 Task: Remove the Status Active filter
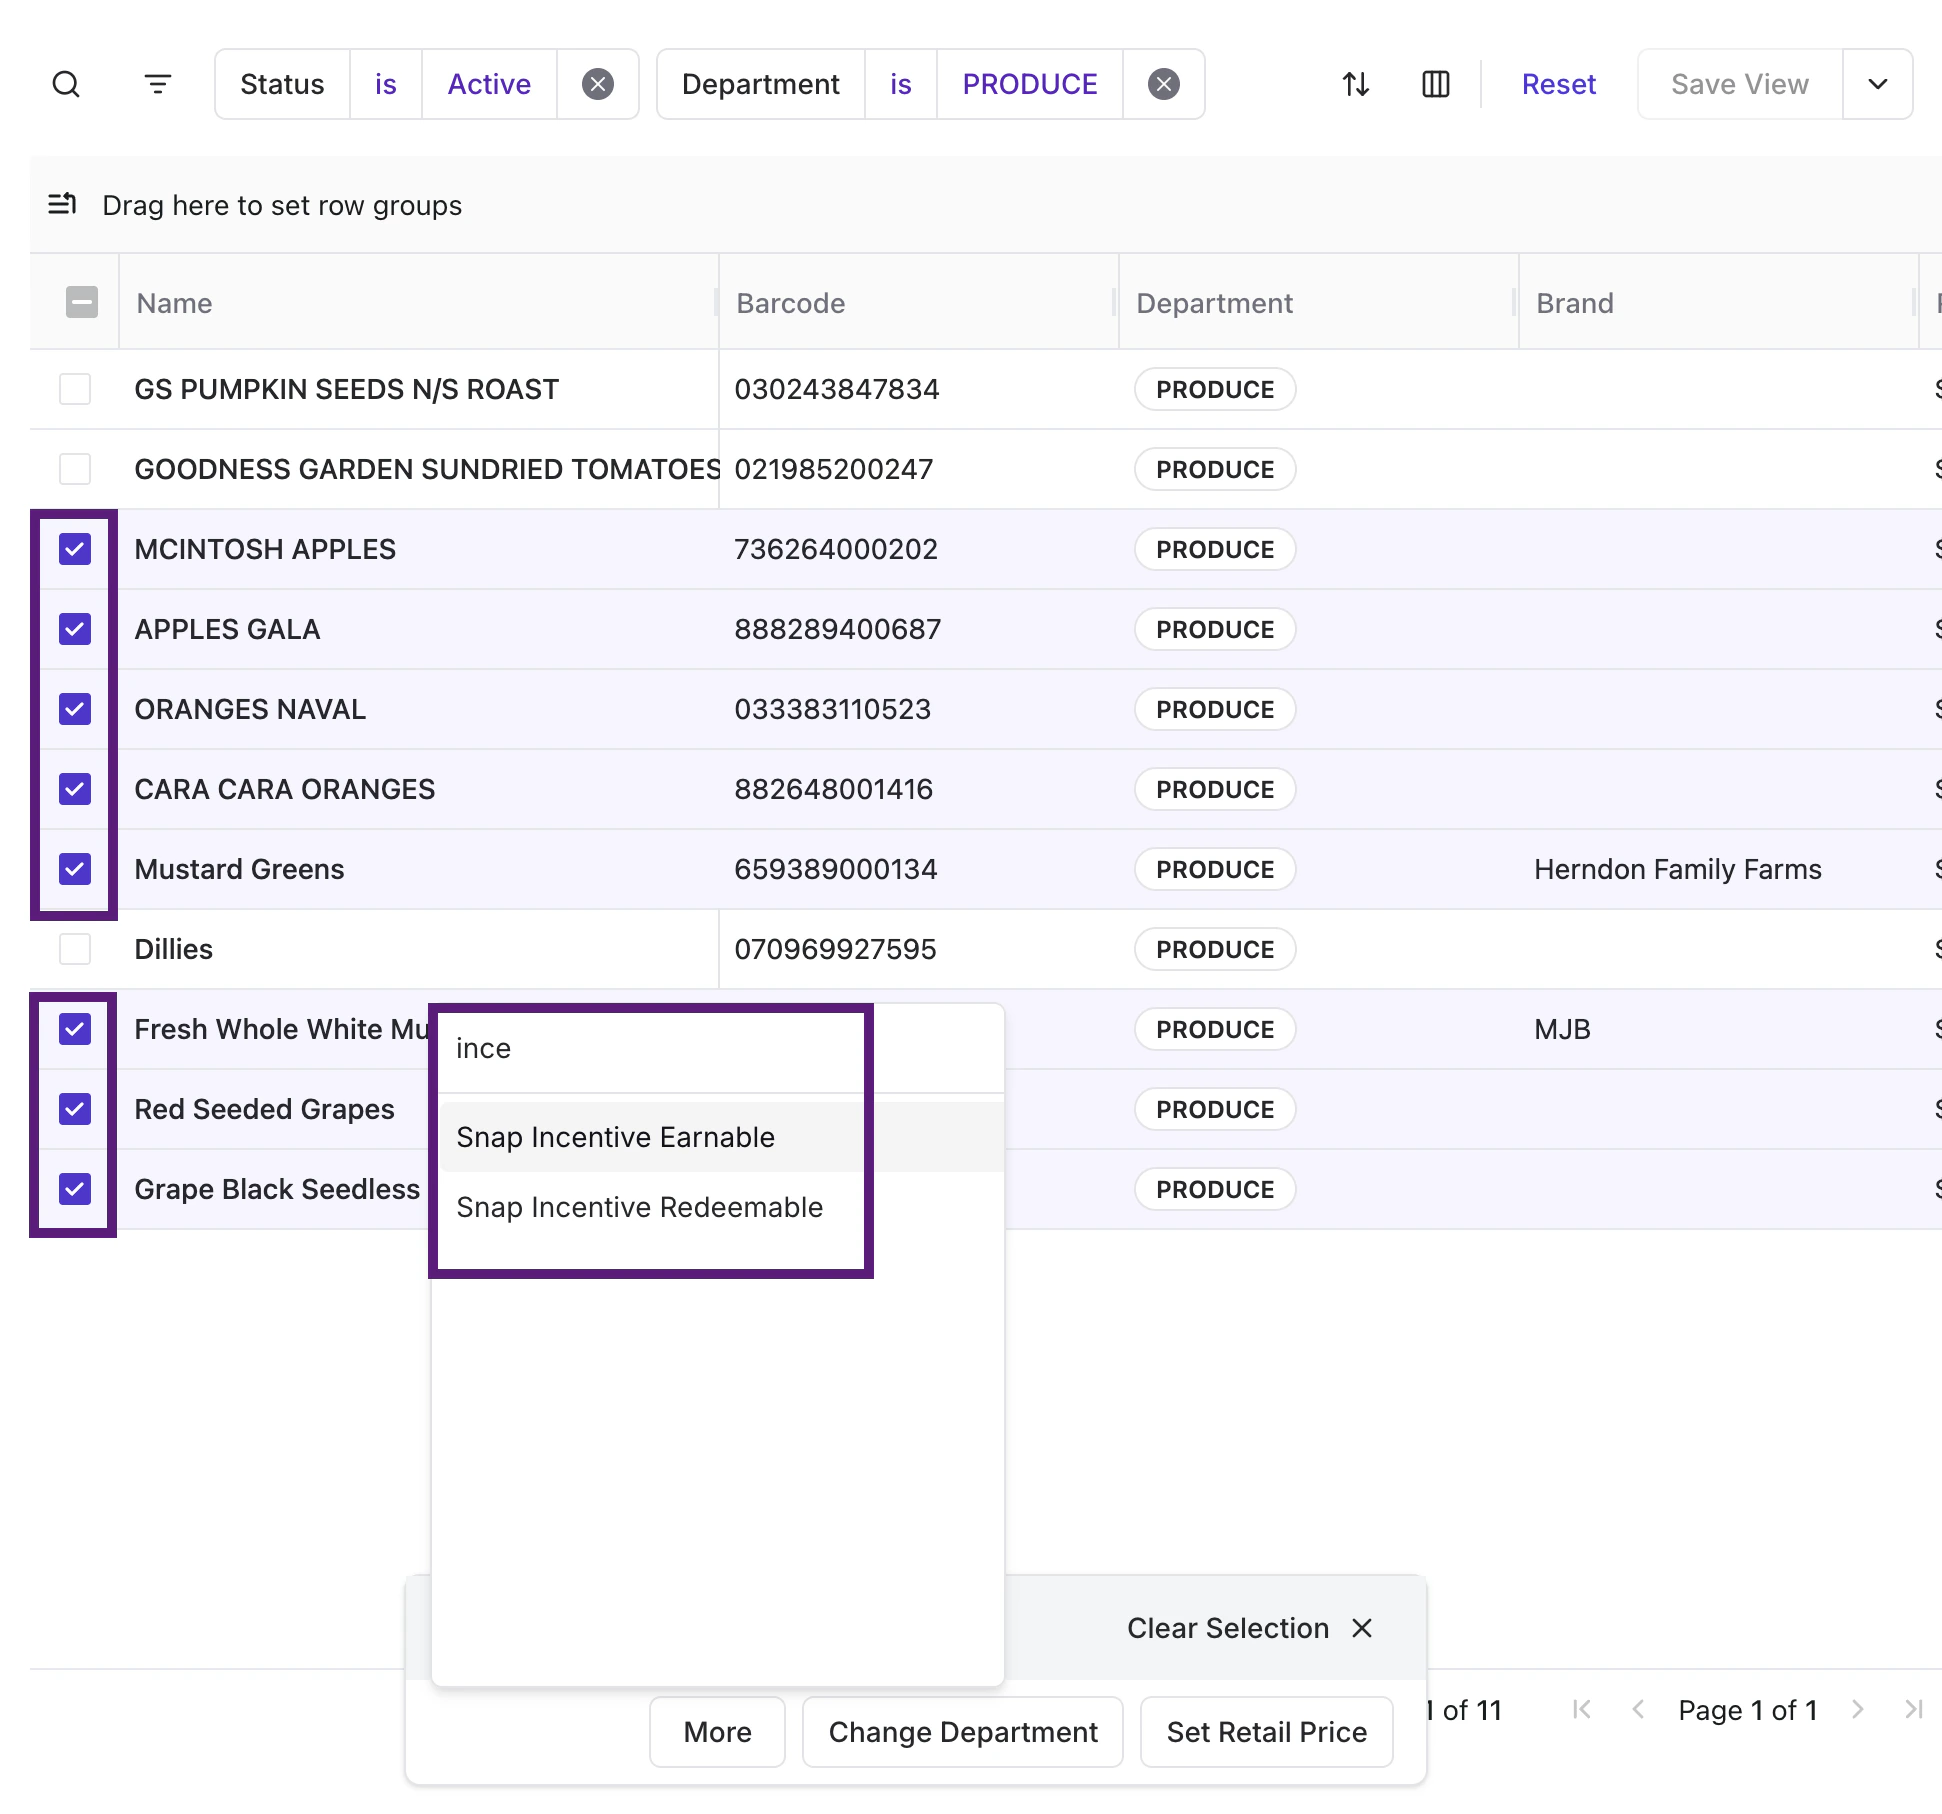point(598,84)
